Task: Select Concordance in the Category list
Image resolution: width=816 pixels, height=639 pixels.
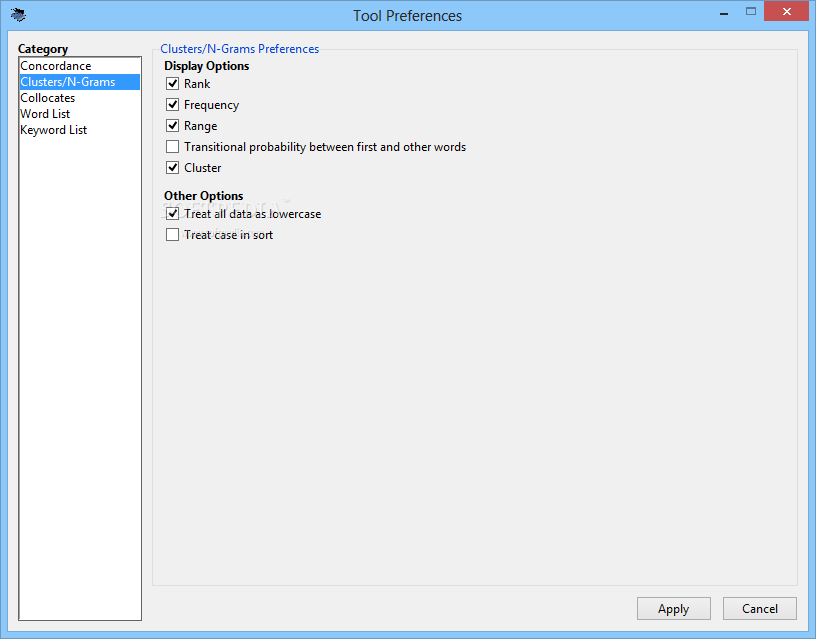Action: coord(56,66)
